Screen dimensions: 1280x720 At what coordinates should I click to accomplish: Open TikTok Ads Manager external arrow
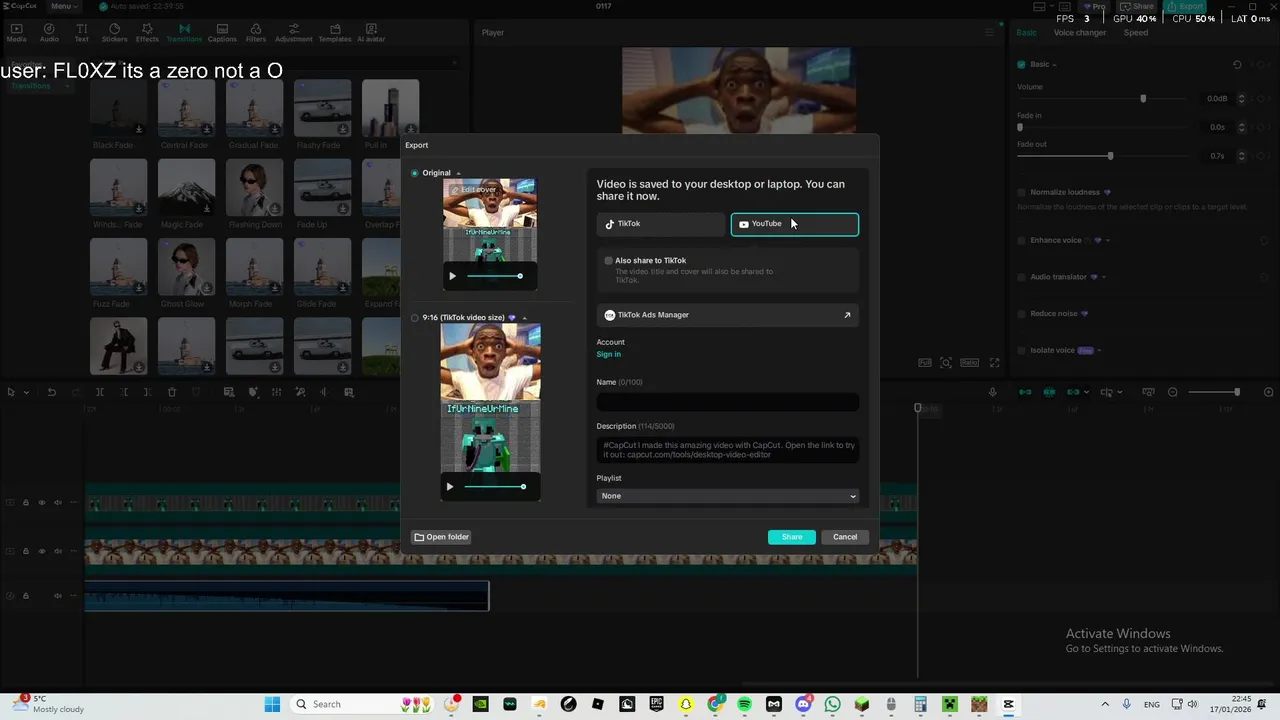click(847, 315)
